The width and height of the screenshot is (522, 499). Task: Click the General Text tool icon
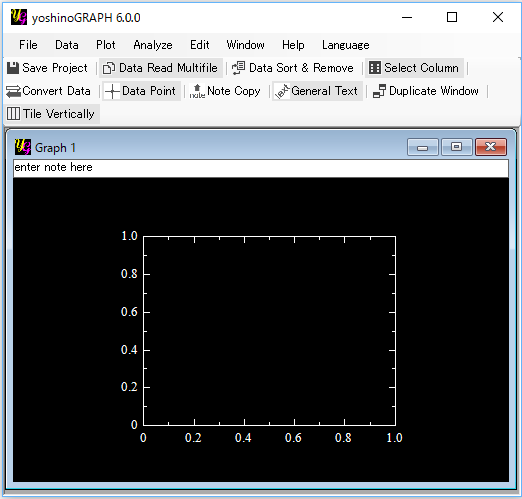pos(282,91)
